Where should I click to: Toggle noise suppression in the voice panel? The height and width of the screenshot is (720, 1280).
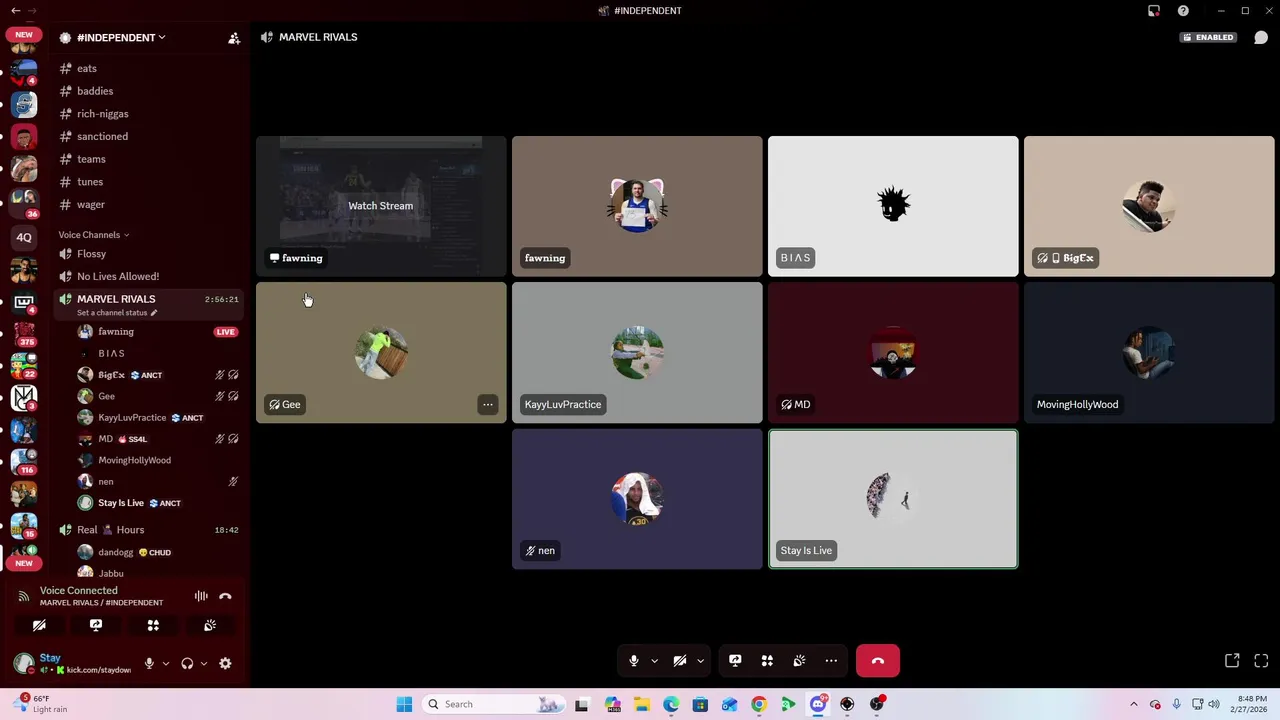[201, 596]
